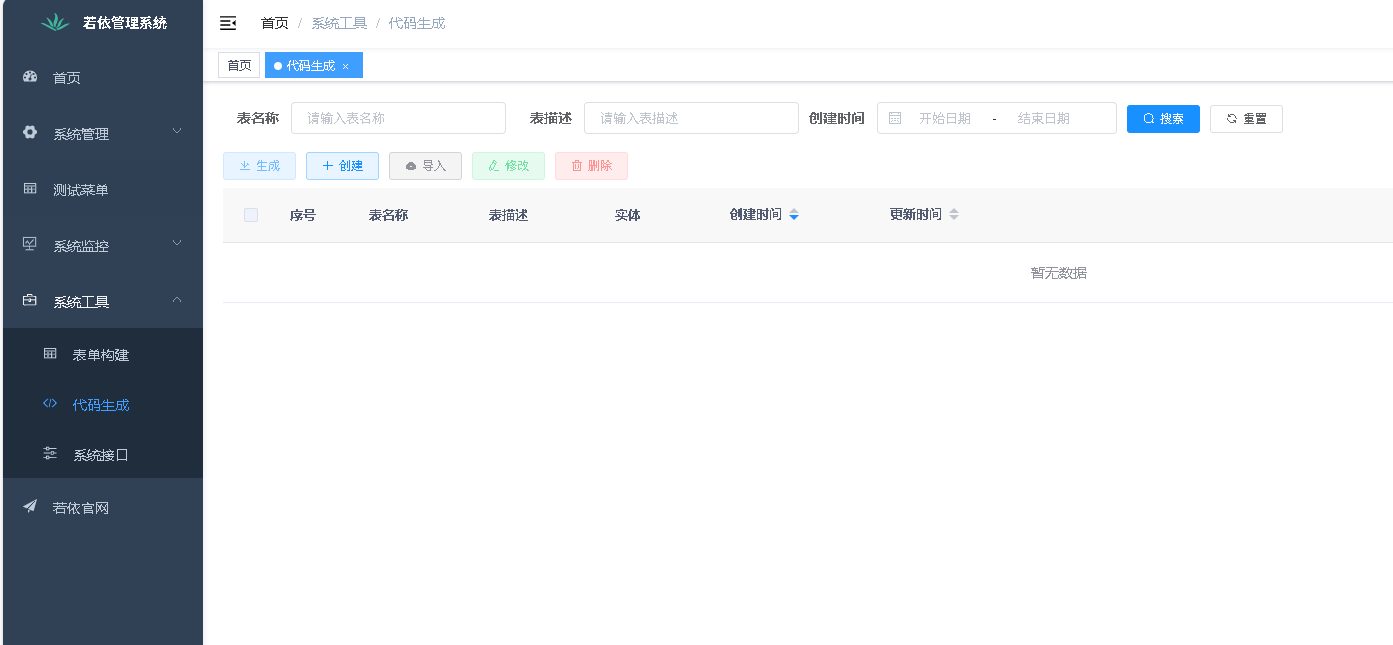Image resolution: width=1393 pixels, height=645 pixels.
Task: Sort the table by 更新时间 column arrows
Action: click(x=954, y=215)
